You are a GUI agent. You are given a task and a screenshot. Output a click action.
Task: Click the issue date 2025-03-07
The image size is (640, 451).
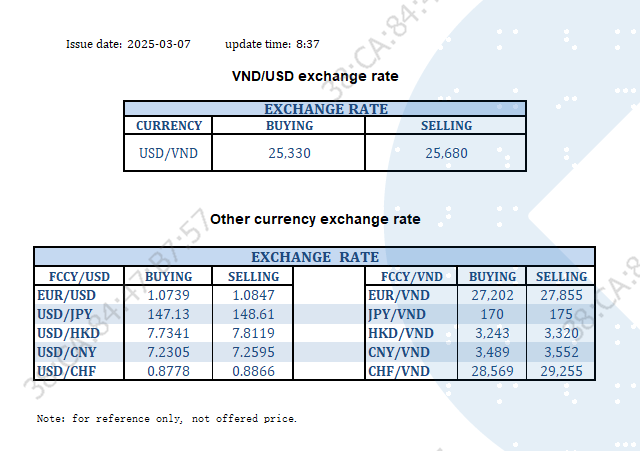tap(158, 44)
